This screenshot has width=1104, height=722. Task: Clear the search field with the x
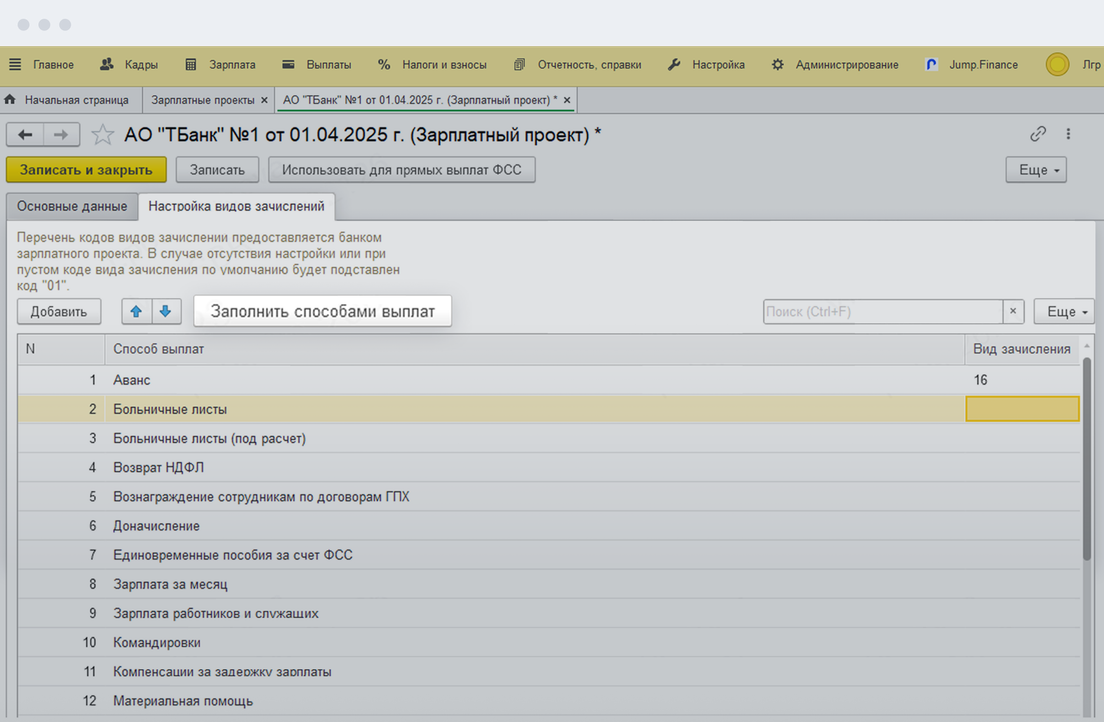(x=1012, y=311)
